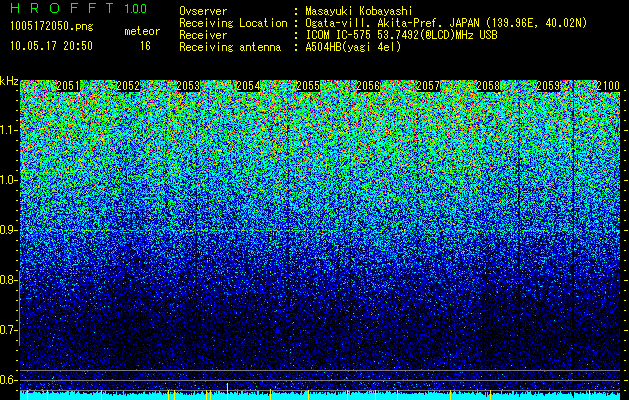Viewport: 629px width, 400px height.
Task: Click the 0.8 frequency axis label
Action: pyautogui.click(x=8, y=280)
